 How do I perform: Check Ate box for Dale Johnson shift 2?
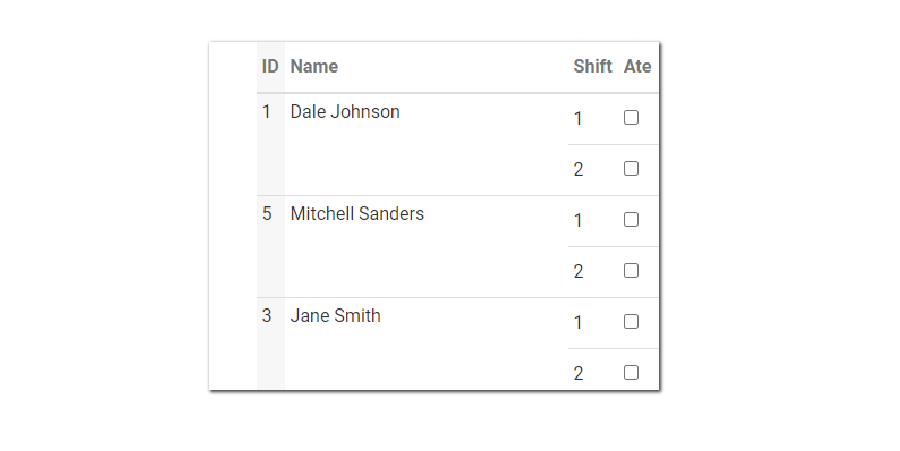point(631,169)
